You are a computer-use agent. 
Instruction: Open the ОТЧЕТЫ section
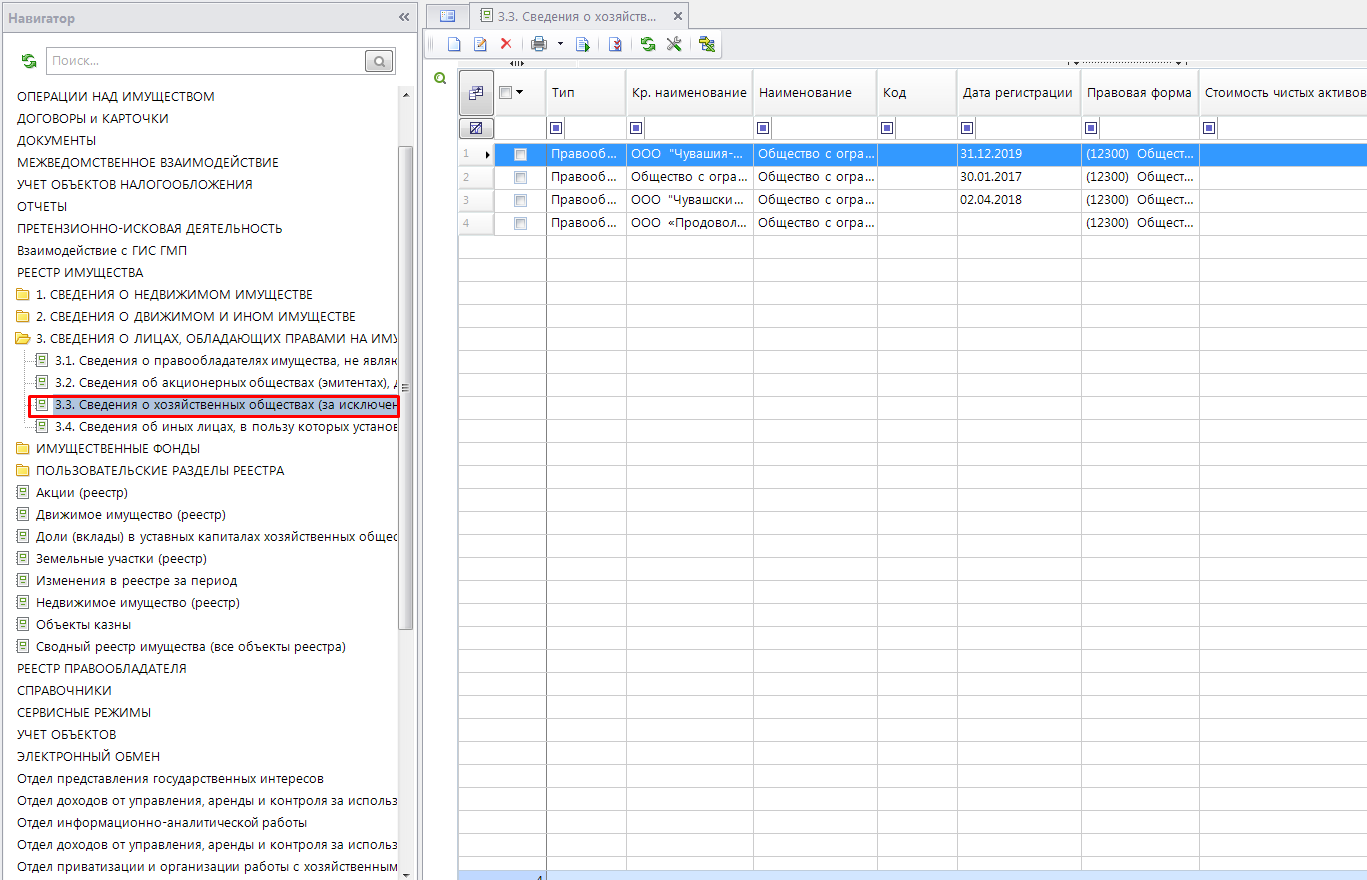(41, 206)
